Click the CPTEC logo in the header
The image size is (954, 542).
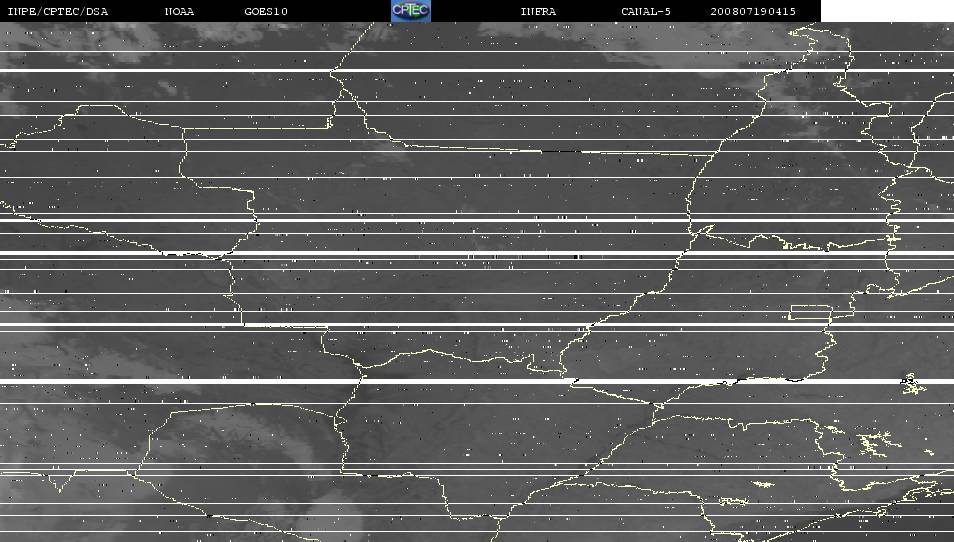point(411,11)
